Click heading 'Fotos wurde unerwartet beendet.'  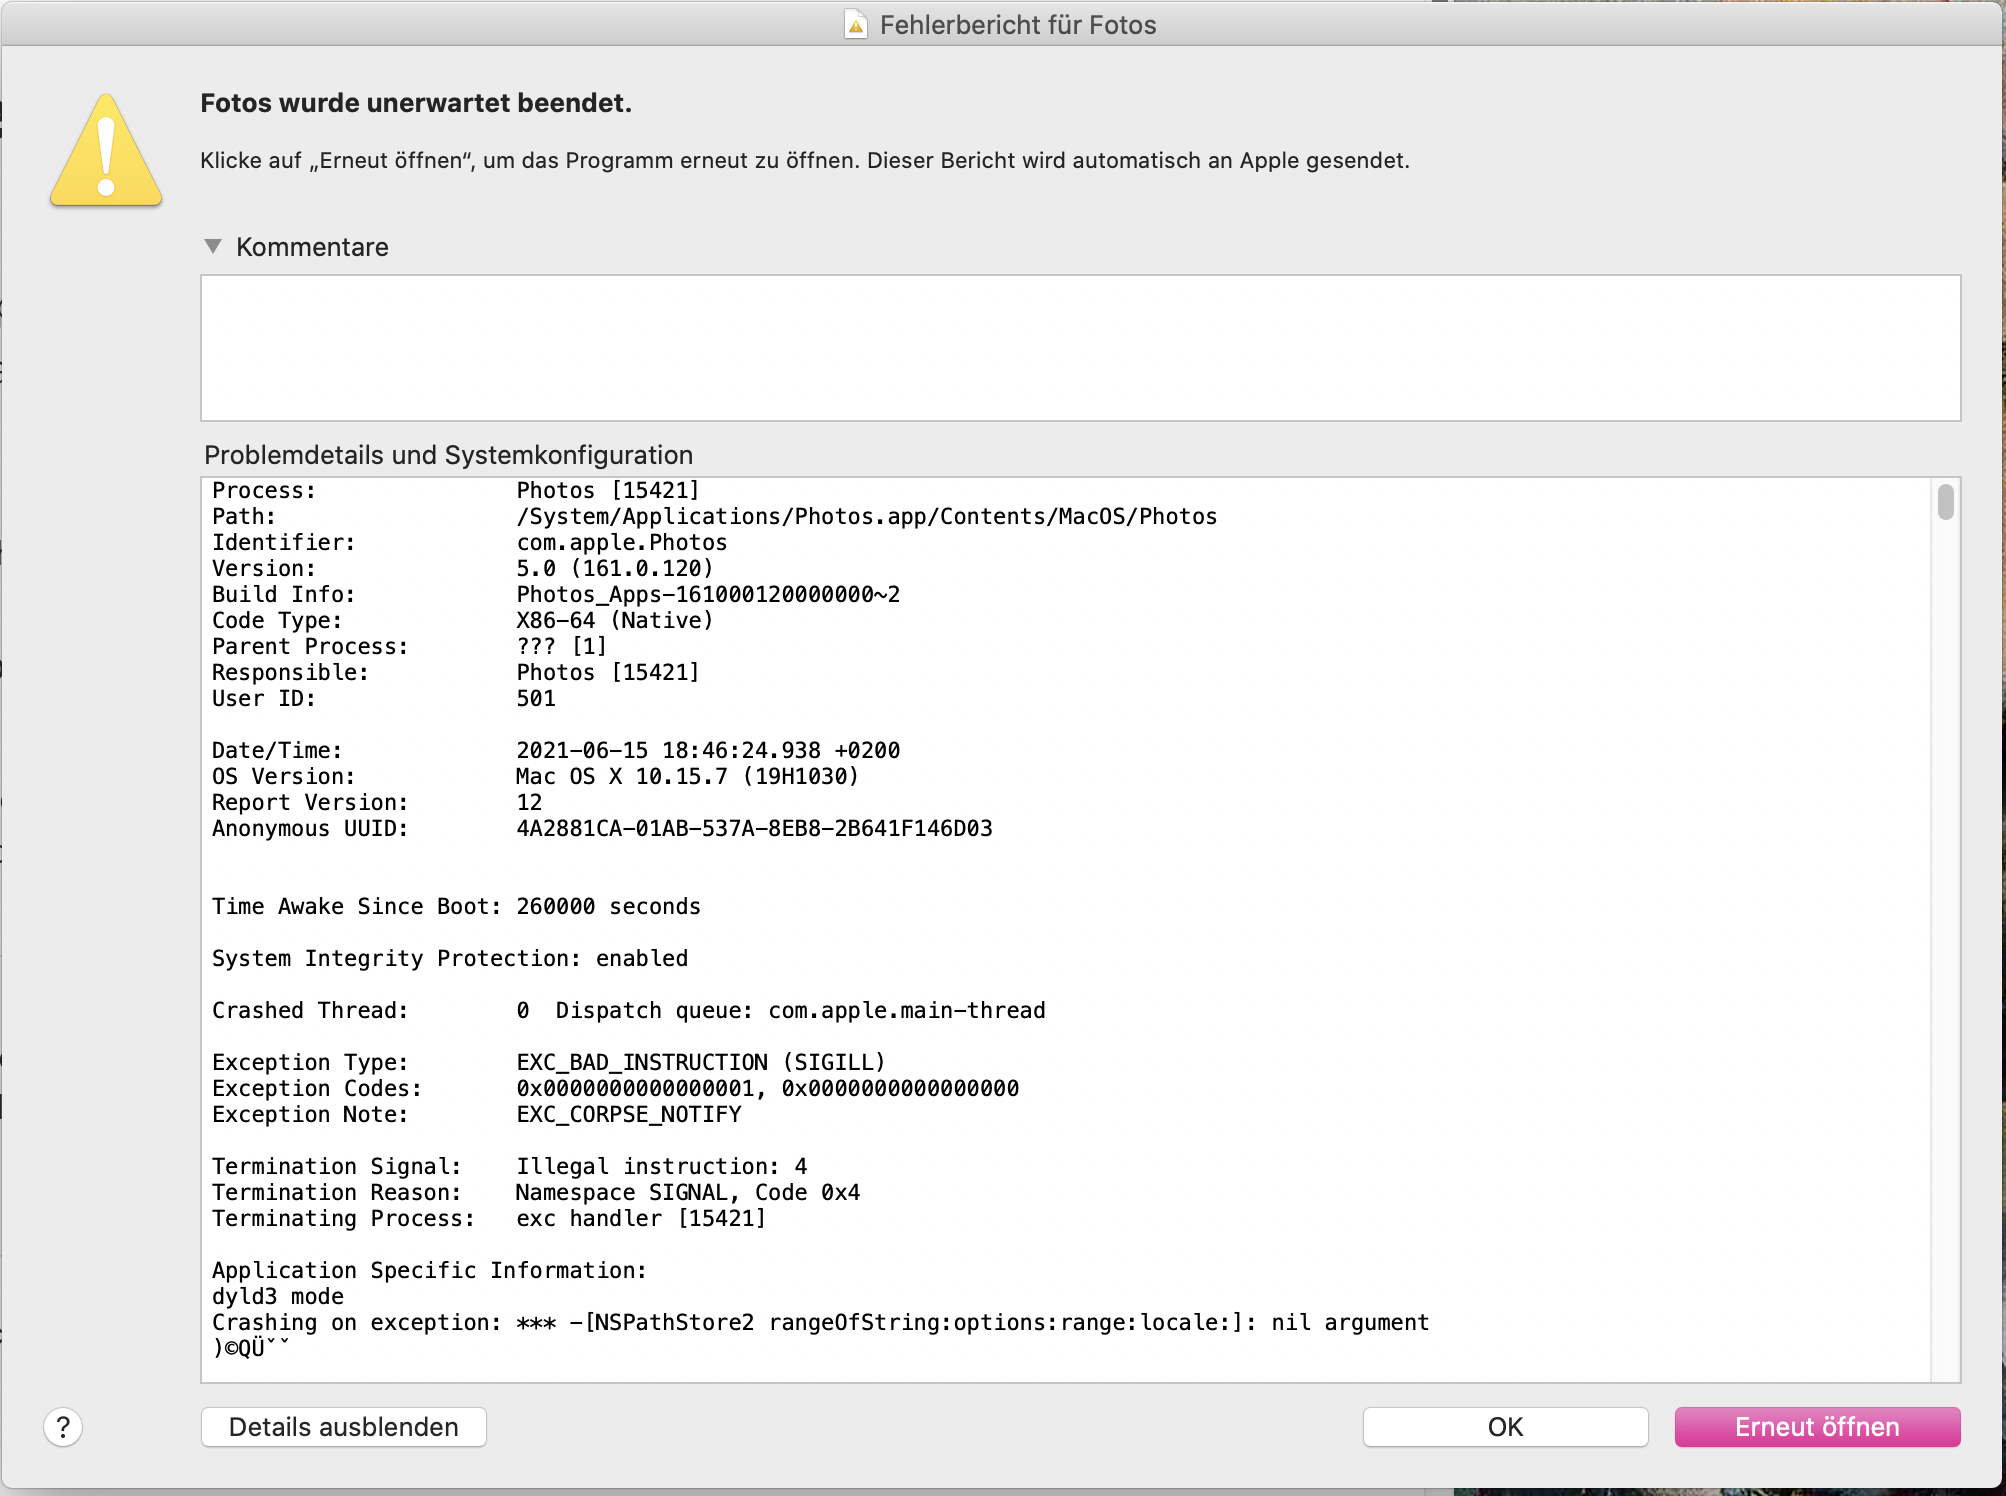pyautogui.click(x=416, y=103)
